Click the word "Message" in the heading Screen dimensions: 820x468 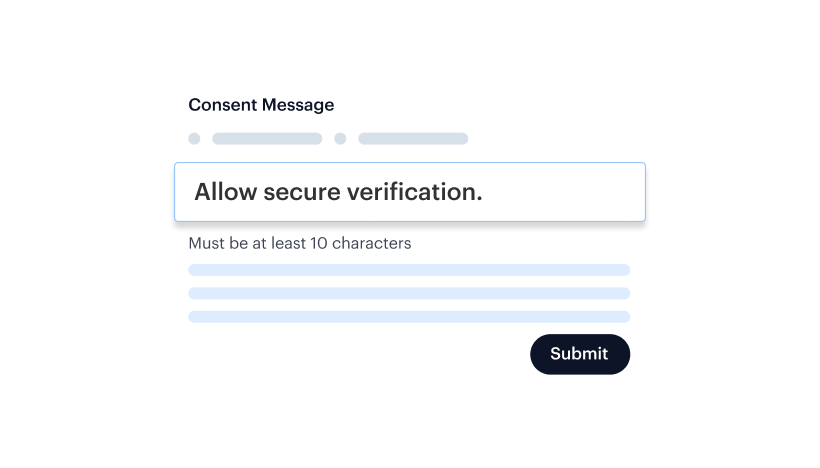[297, 105]
